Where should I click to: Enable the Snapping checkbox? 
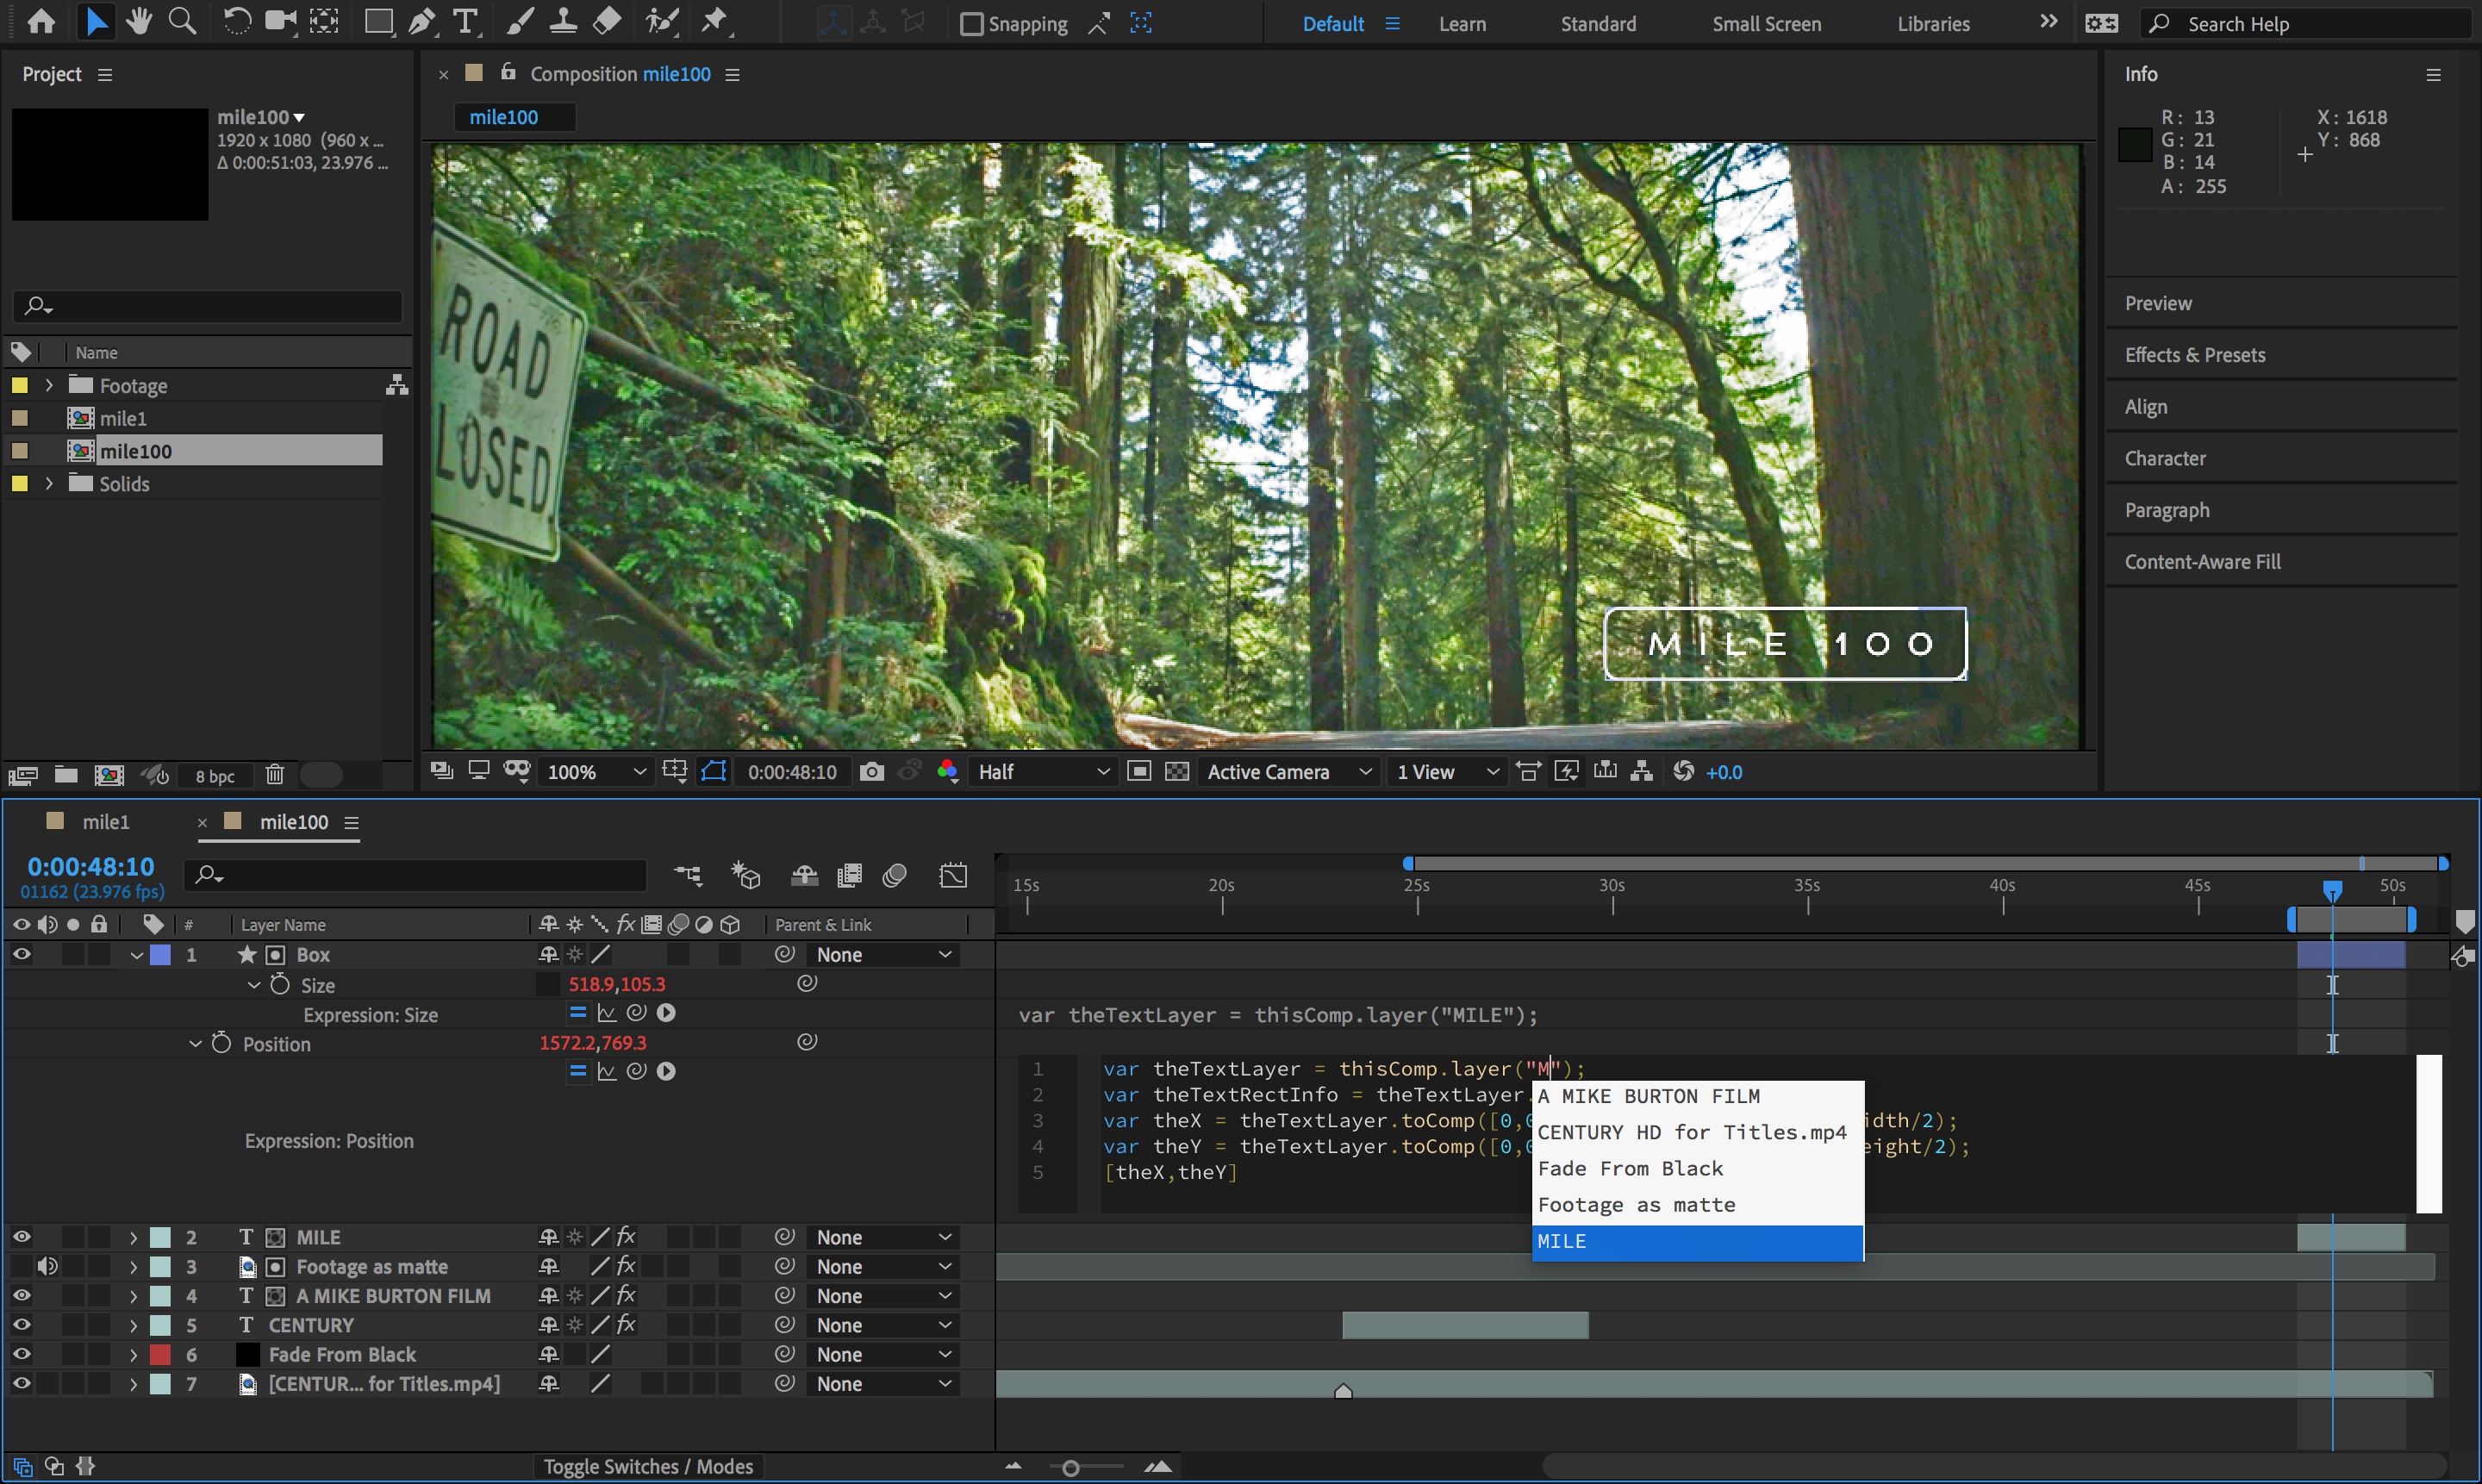pyautogui.click(x=971, y=24)
